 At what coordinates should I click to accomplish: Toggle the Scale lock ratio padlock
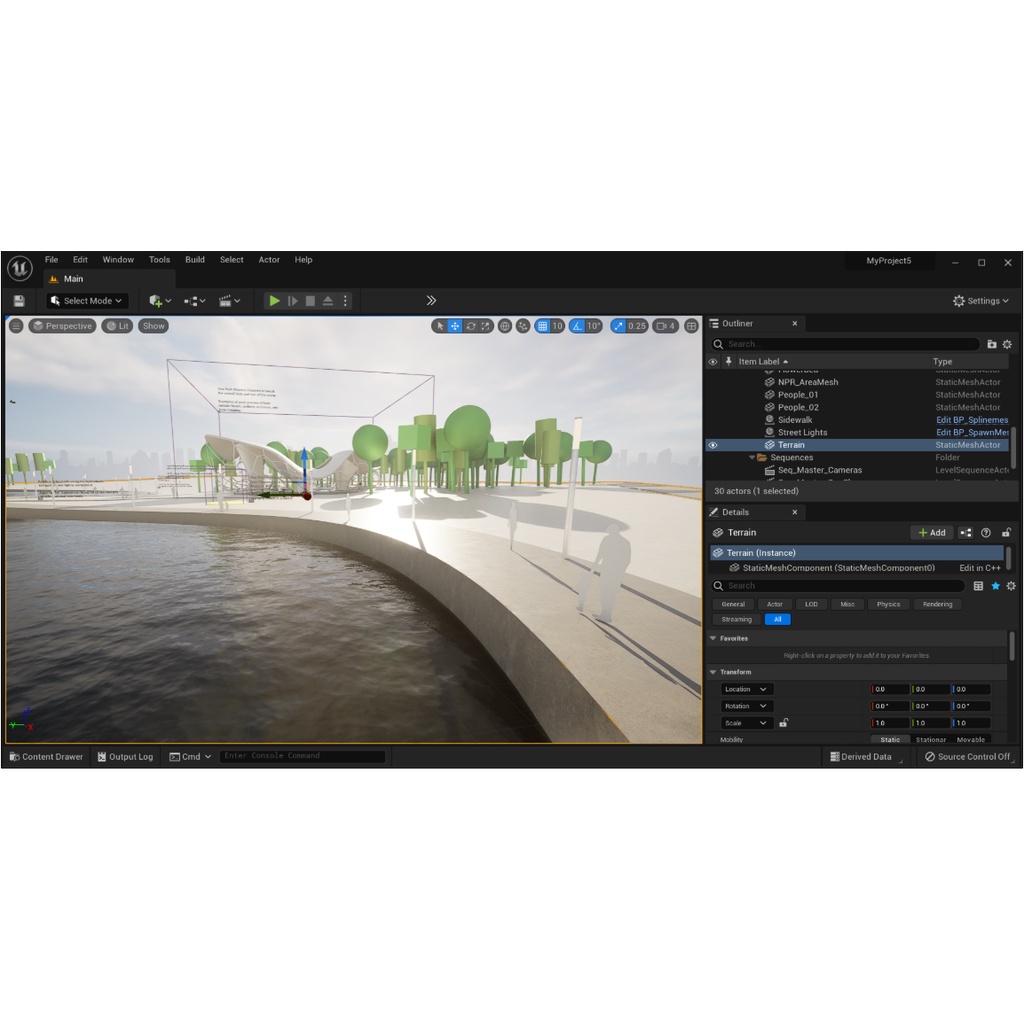click(784, 723)
